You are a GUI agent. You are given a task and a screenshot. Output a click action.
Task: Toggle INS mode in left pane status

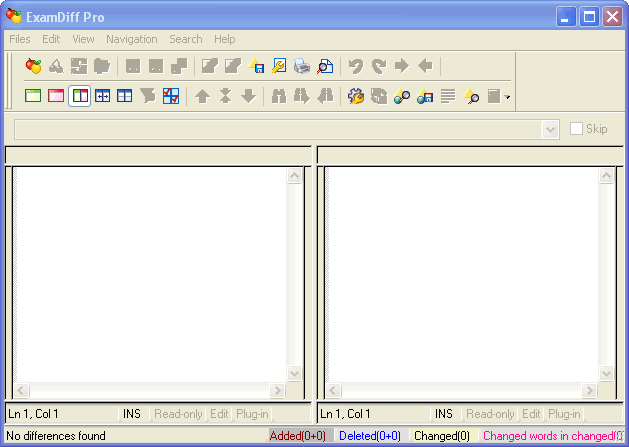click(x=132, y=414)
